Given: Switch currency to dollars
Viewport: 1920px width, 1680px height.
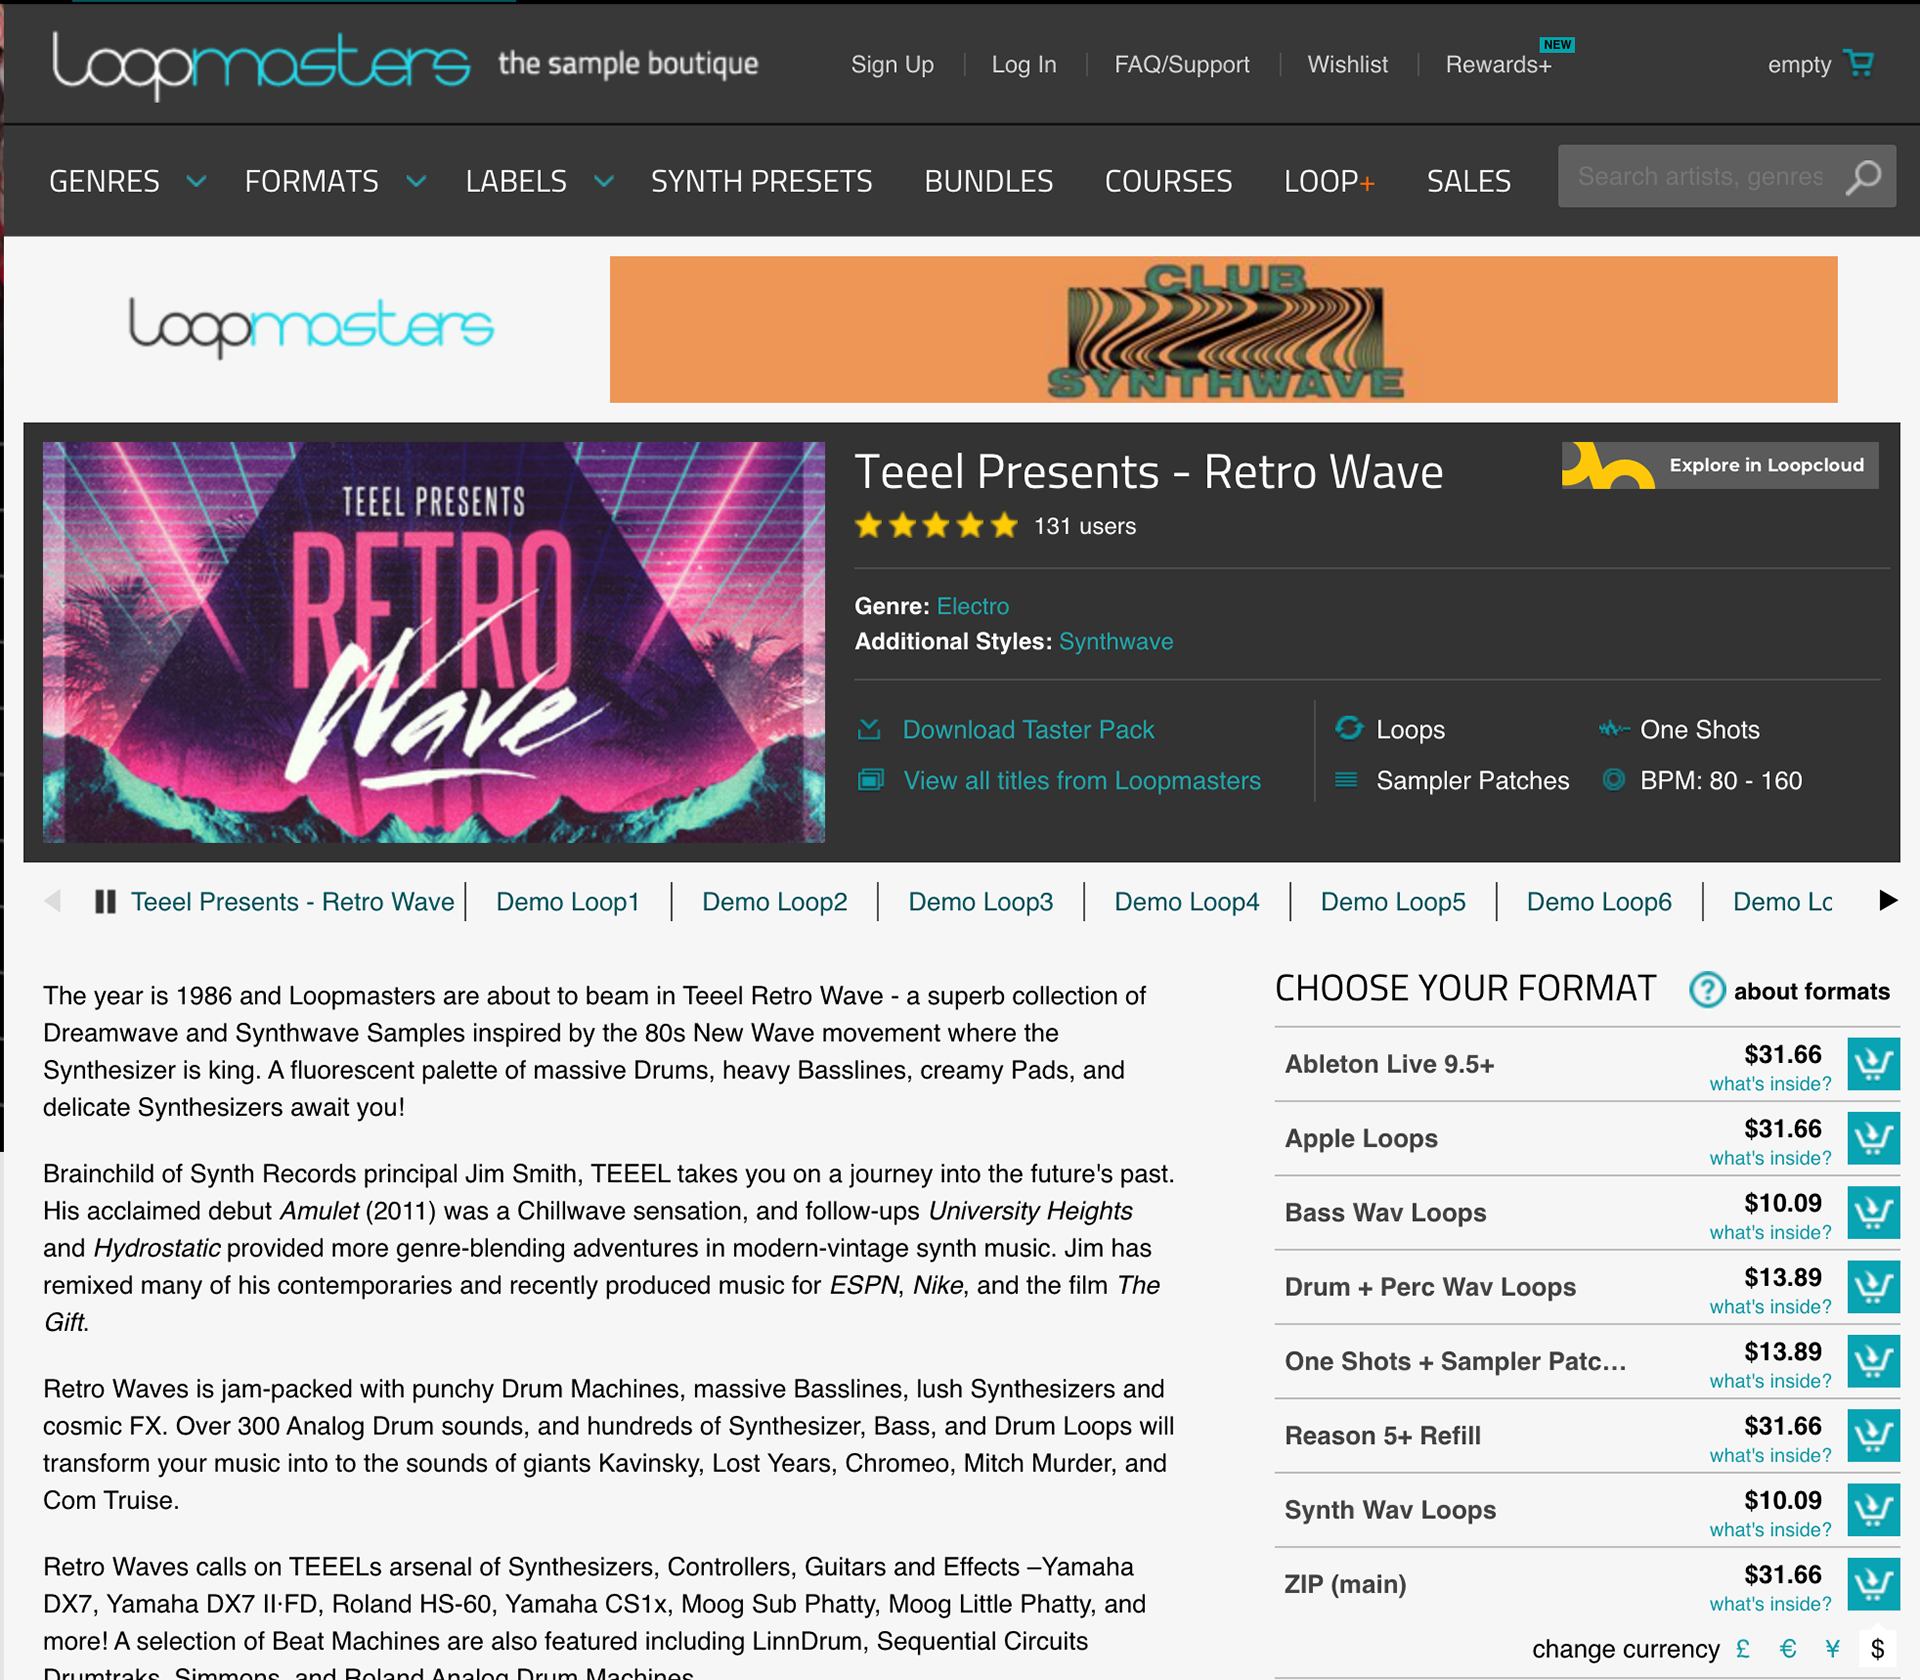Looking at the screenshot, I should tap(1877, 1648).
